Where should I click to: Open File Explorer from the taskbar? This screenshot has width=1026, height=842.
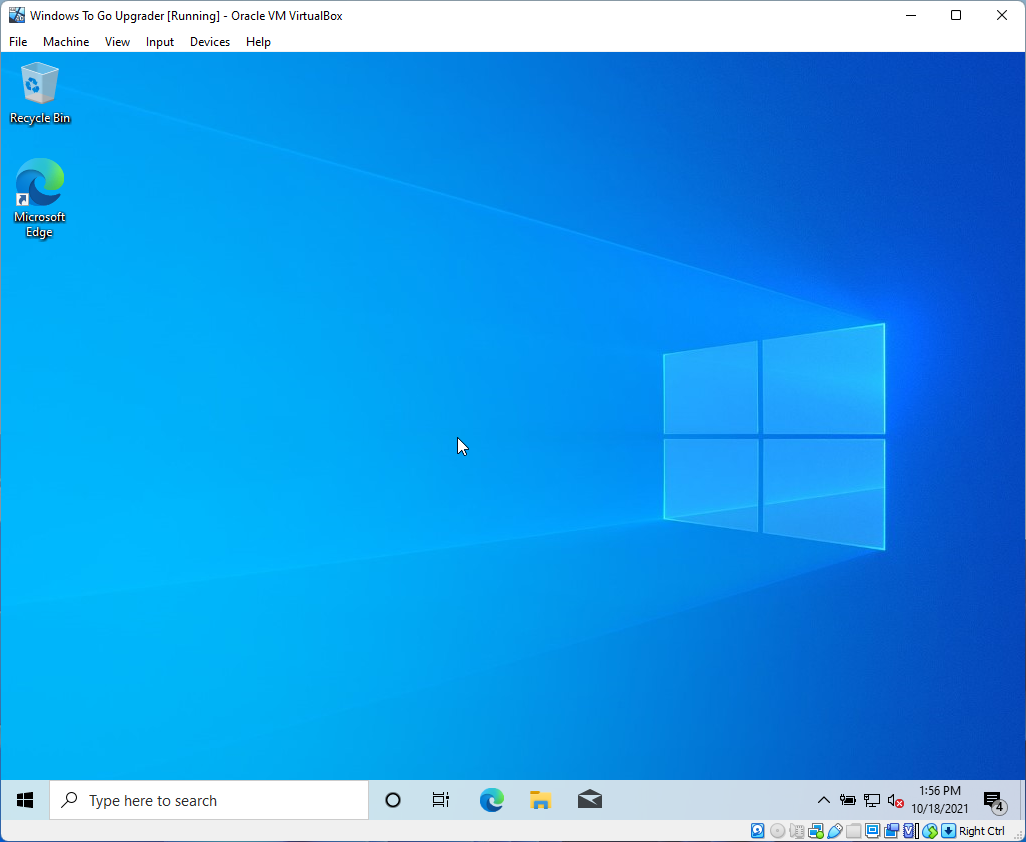(540, 800)
